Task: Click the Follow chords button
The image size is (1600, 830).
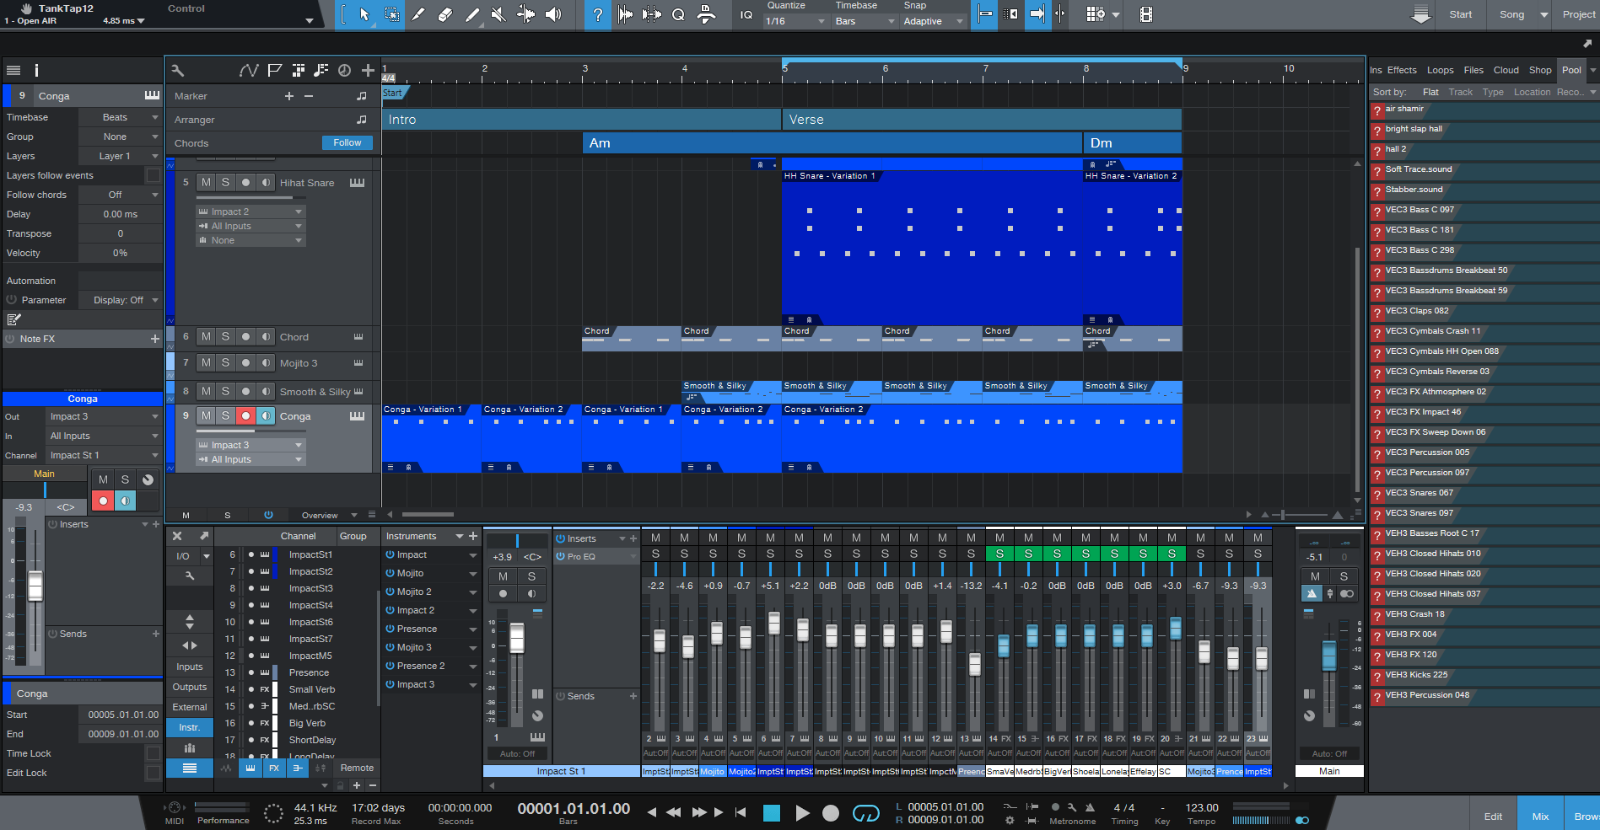Action: point(347,143)
